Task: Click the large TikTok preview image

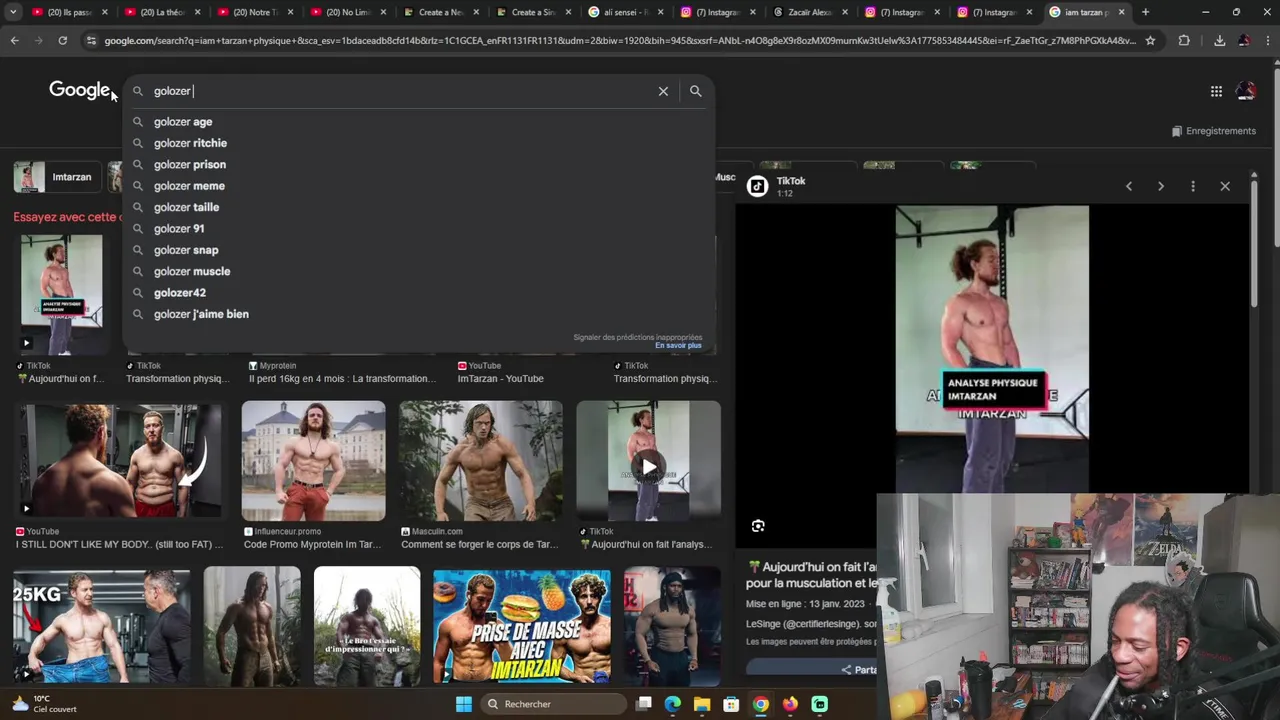Action: tap(992, 349)
